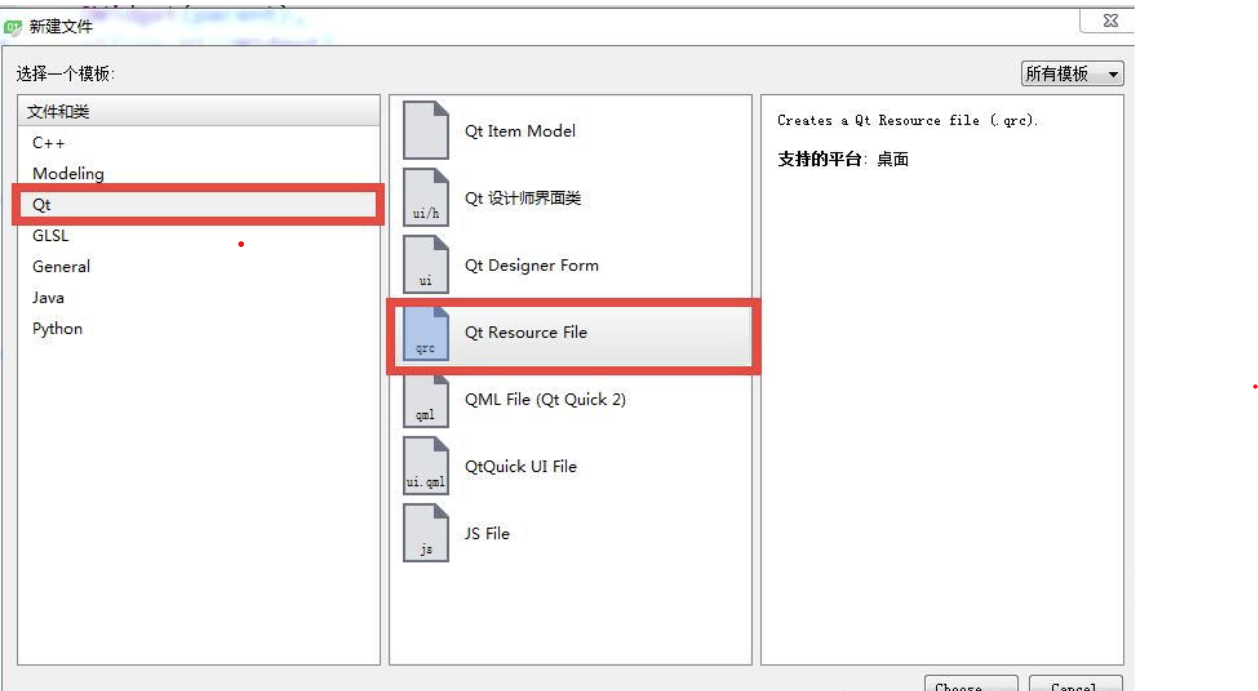Choose the Qt Designer Form template label
The height and width of the screenshot is (691, 1258).
click(532, 265)
